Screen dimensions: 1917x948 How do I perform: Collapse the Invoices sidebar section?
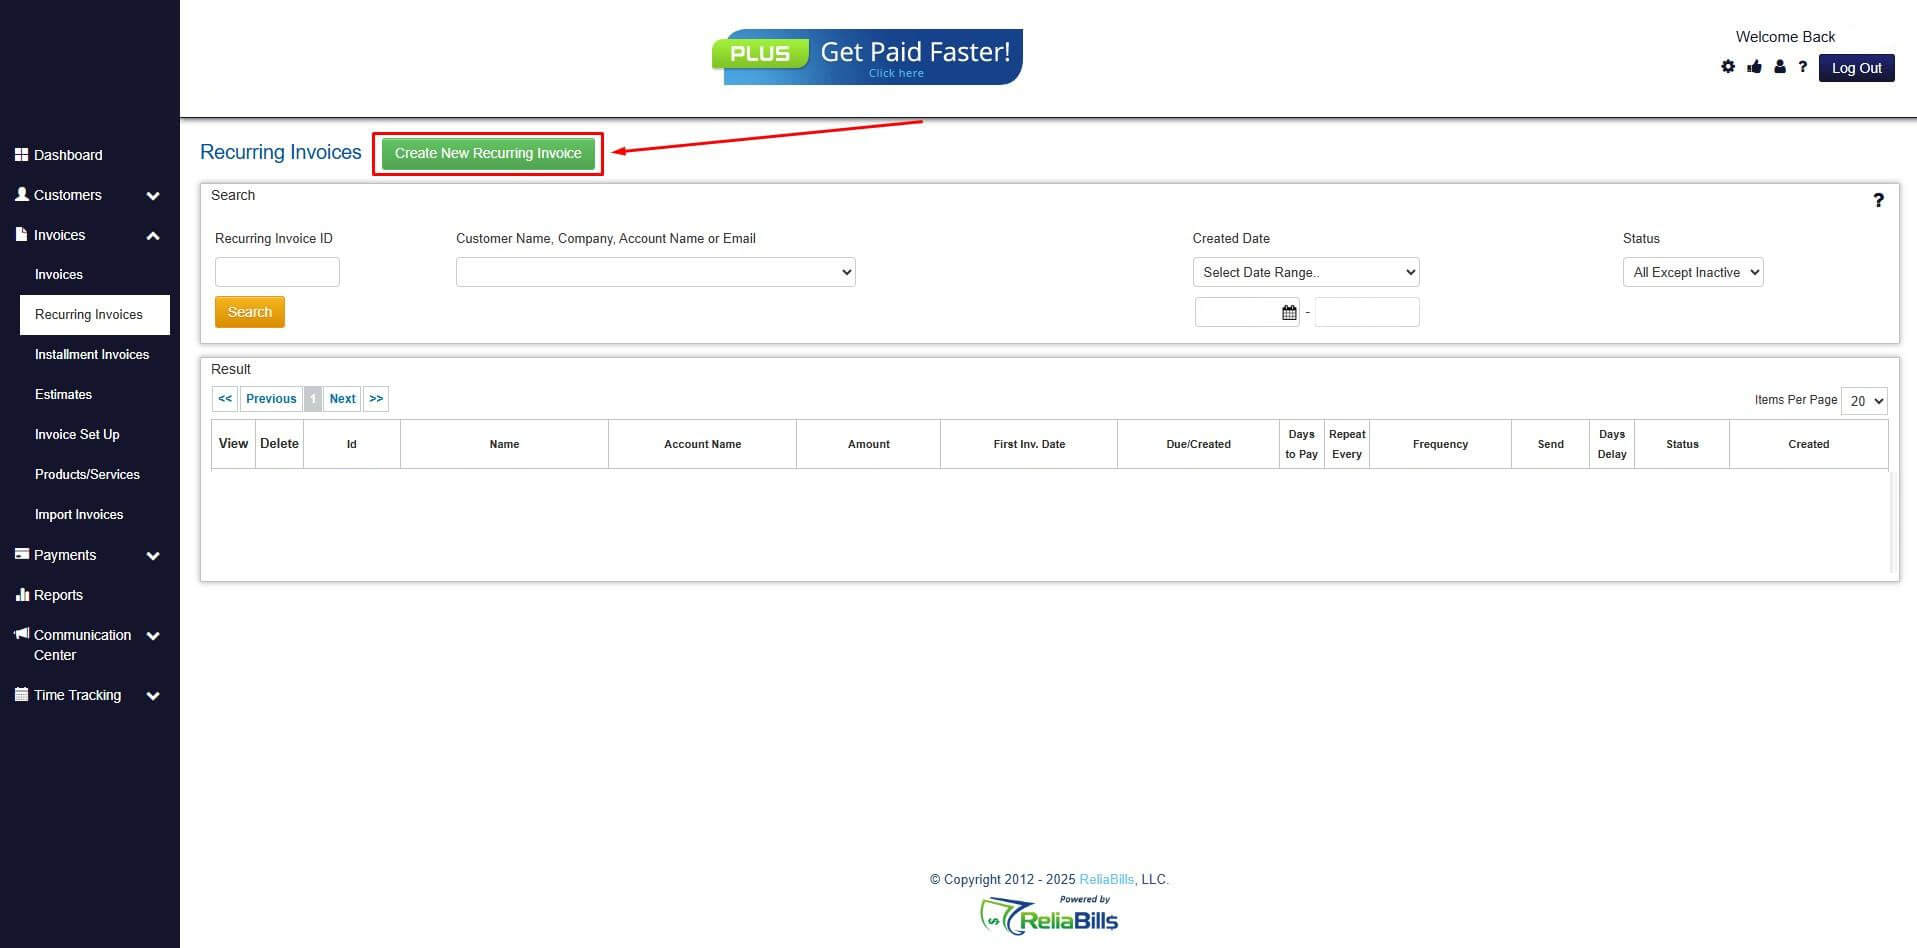tap(152, 235)
